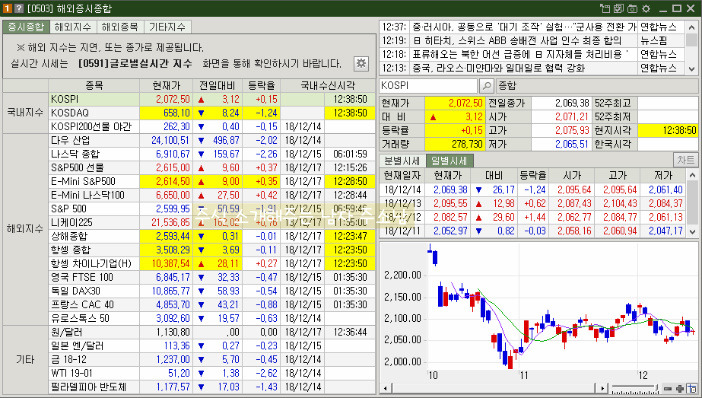Select the 금 18-12 row
The image size is (702, 398).
[212, 359]
